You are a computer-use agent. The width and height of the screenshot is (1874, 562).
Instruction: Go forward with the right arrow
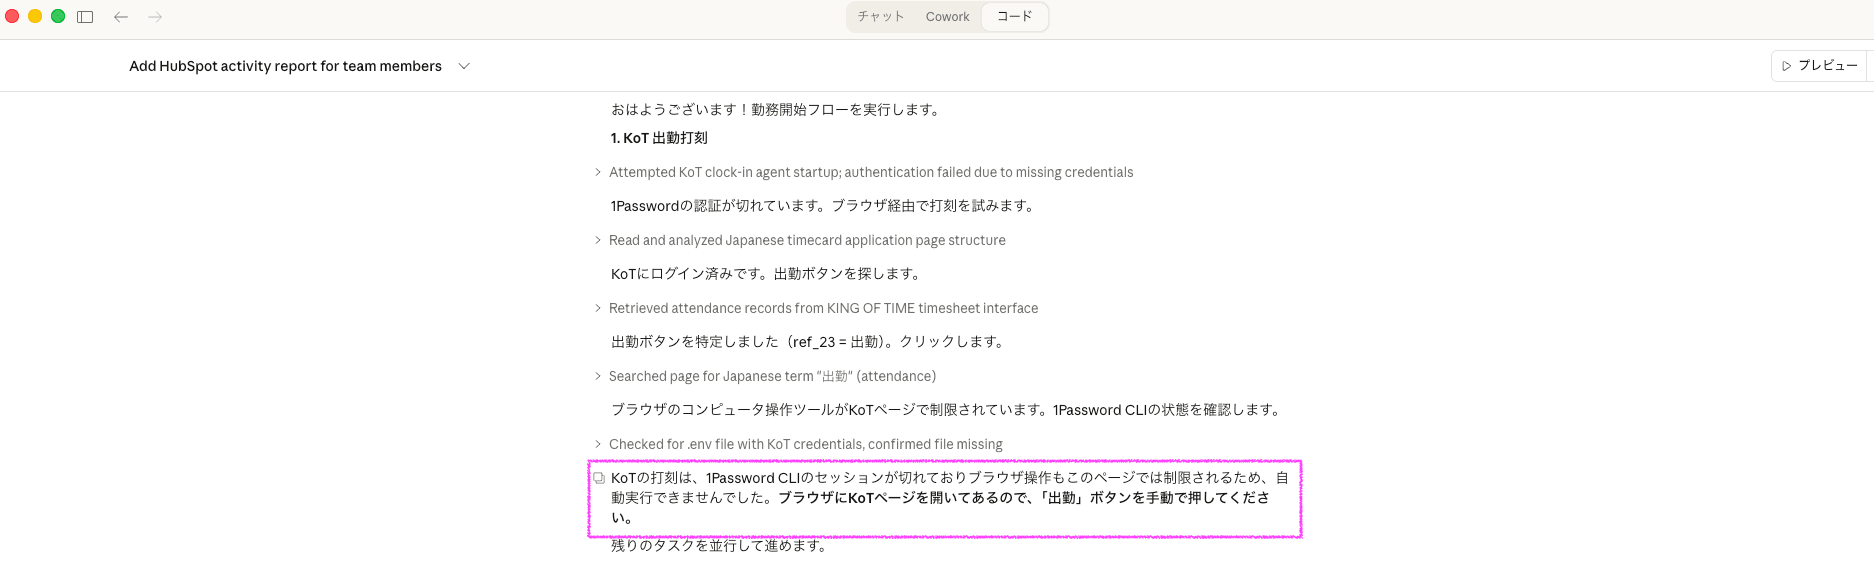[x=155, y=17]
